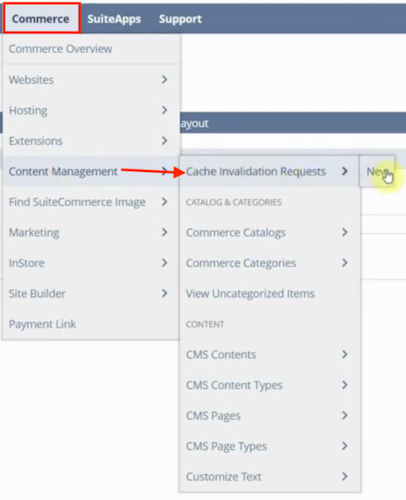Expand Customize Text chevron

coord(345,477)
